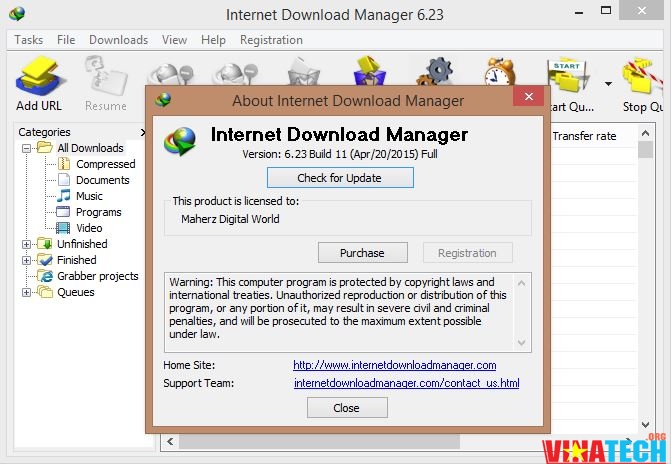Screen dimensions: 671x464
Task: Open the Tasks menu
Action: tap(29, 40)
